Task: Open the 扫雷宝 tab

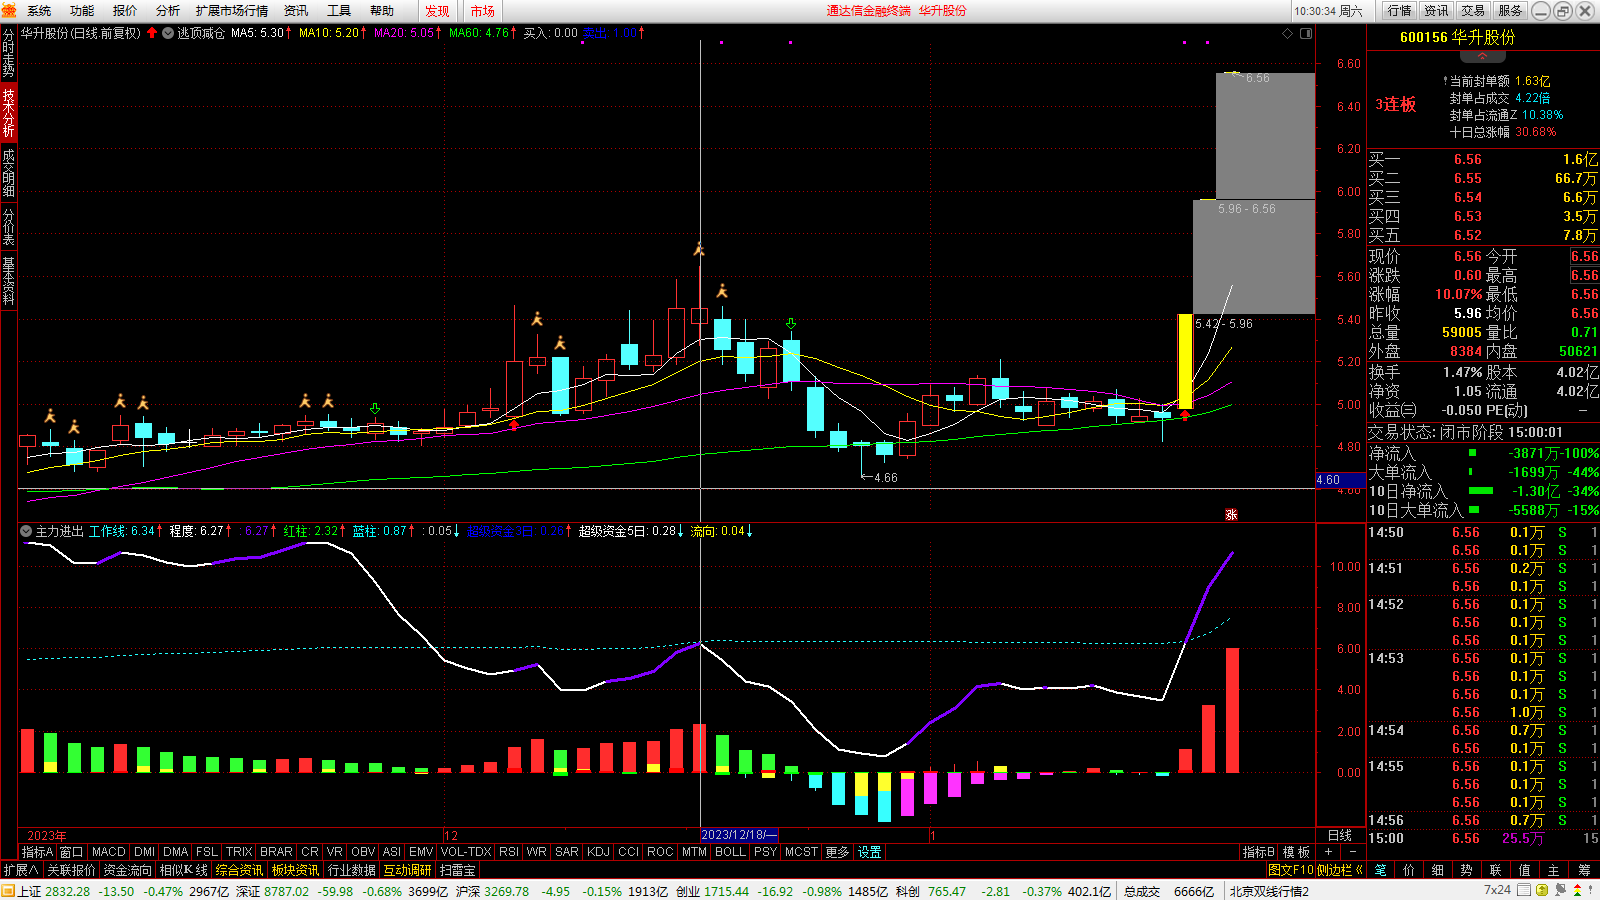Action: coord(458,870)
